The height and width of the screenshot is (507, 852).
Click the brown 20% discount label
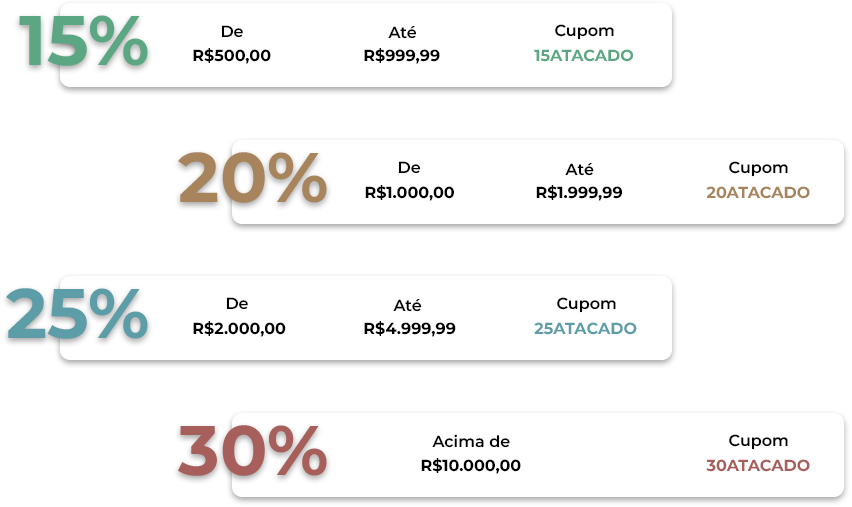click(253, 178)
